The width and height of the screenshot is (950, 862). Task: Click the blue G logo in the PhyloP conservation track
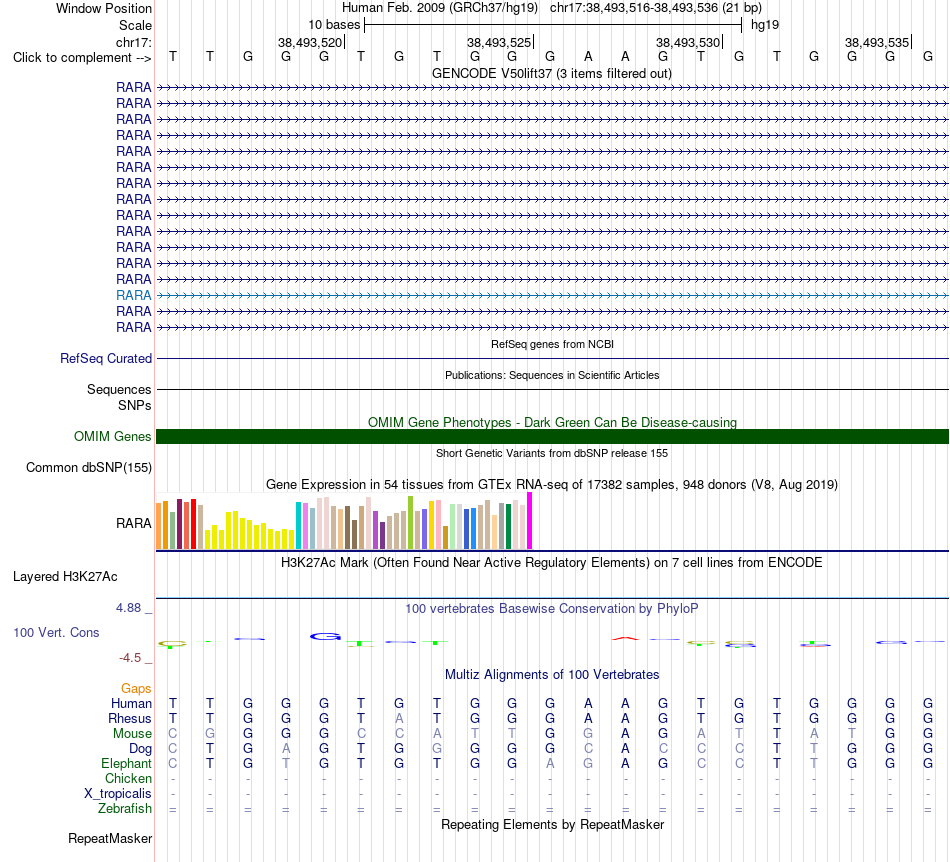point(325,636)
